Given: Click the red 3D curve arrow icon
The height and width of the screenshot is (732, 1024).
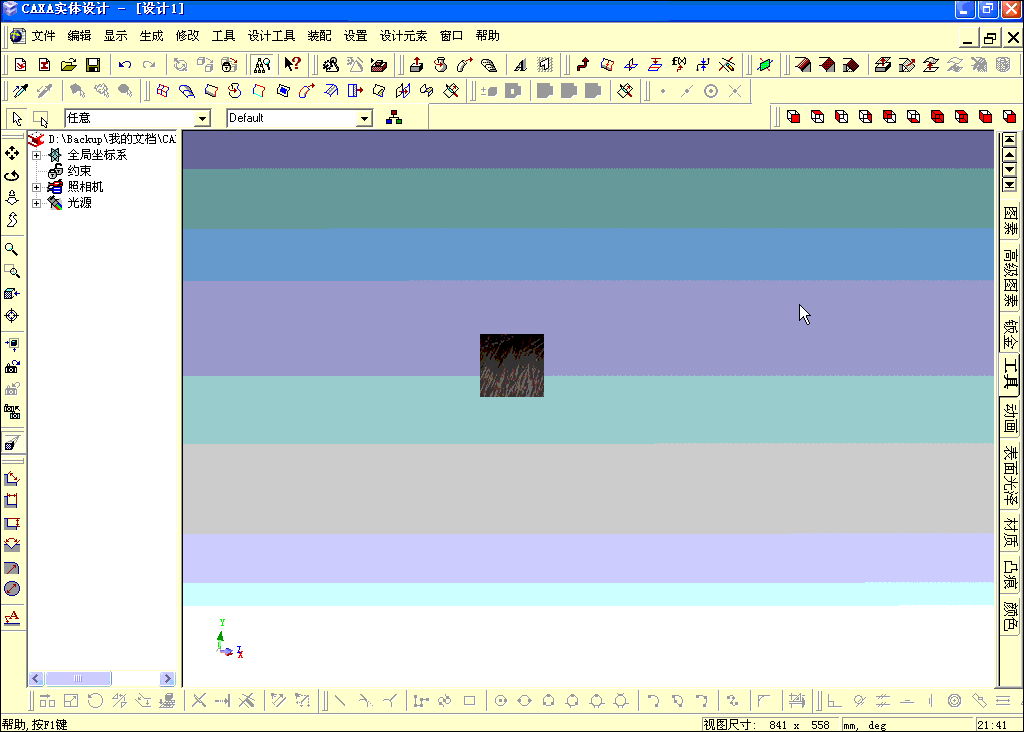Looking at the screenshot, I should [x=583, y=64].
